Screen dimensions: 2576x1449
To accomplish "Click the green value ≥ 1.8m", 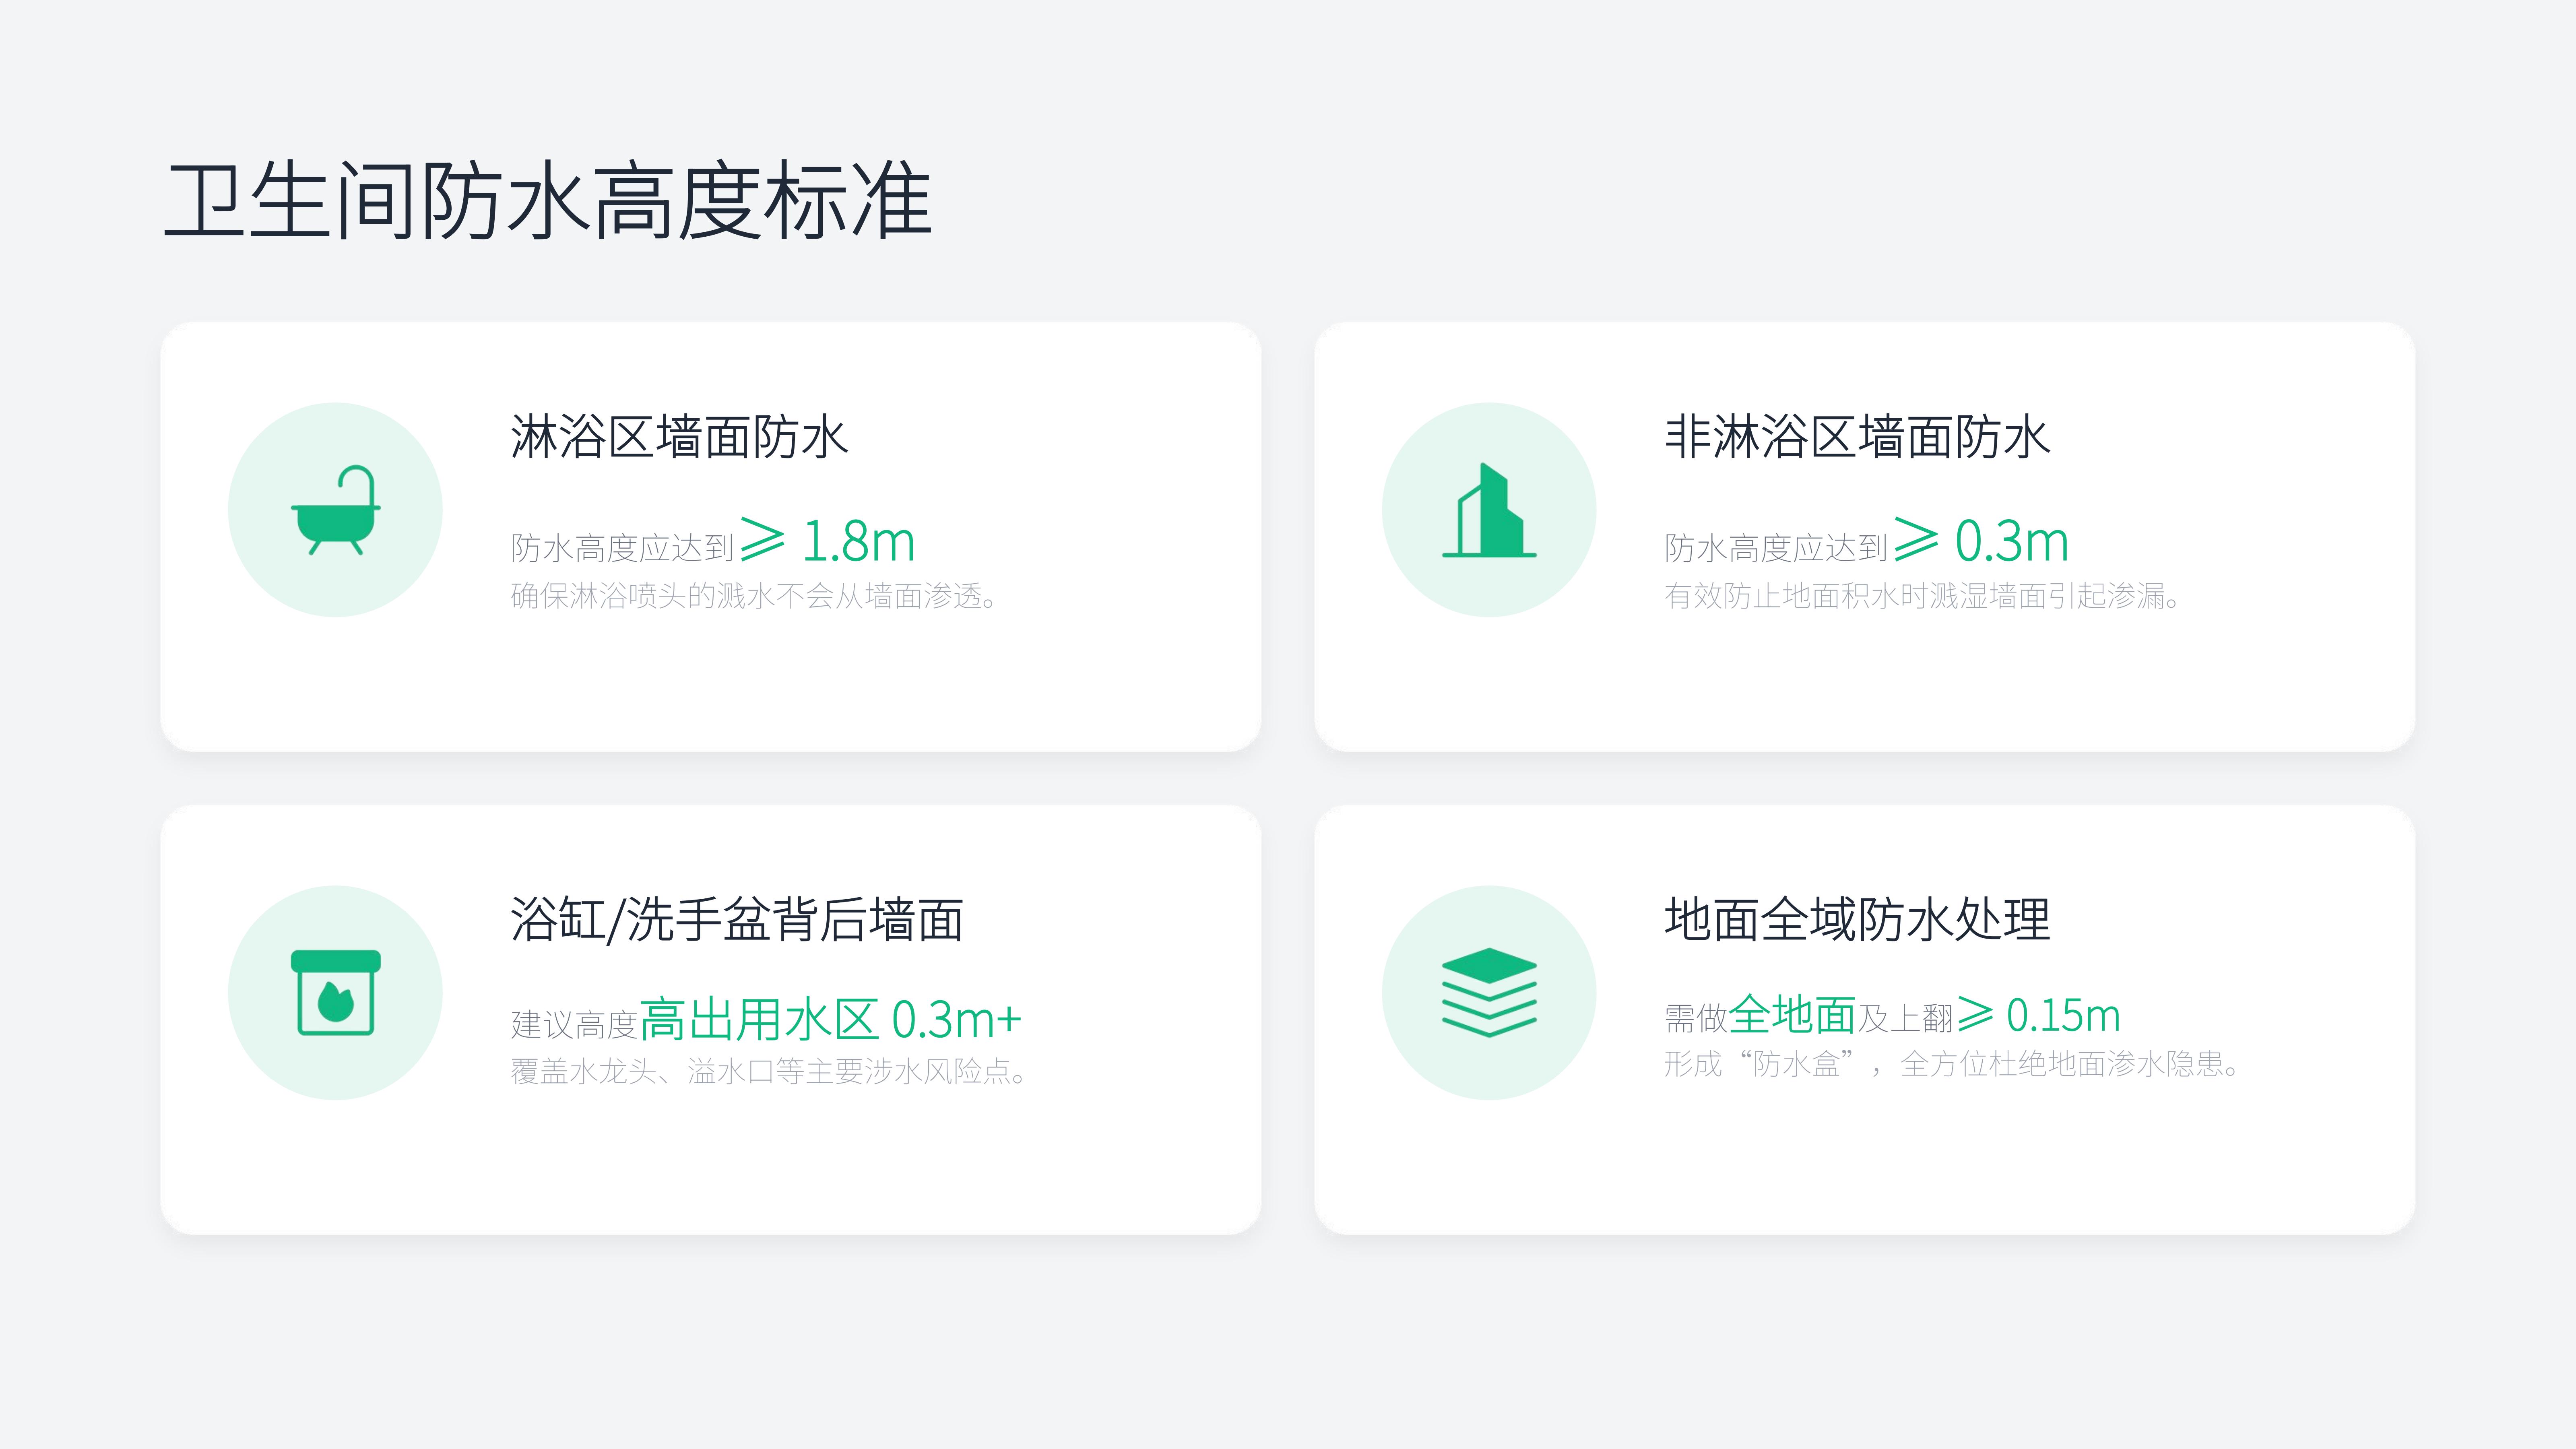I will (x=828, y=541).
